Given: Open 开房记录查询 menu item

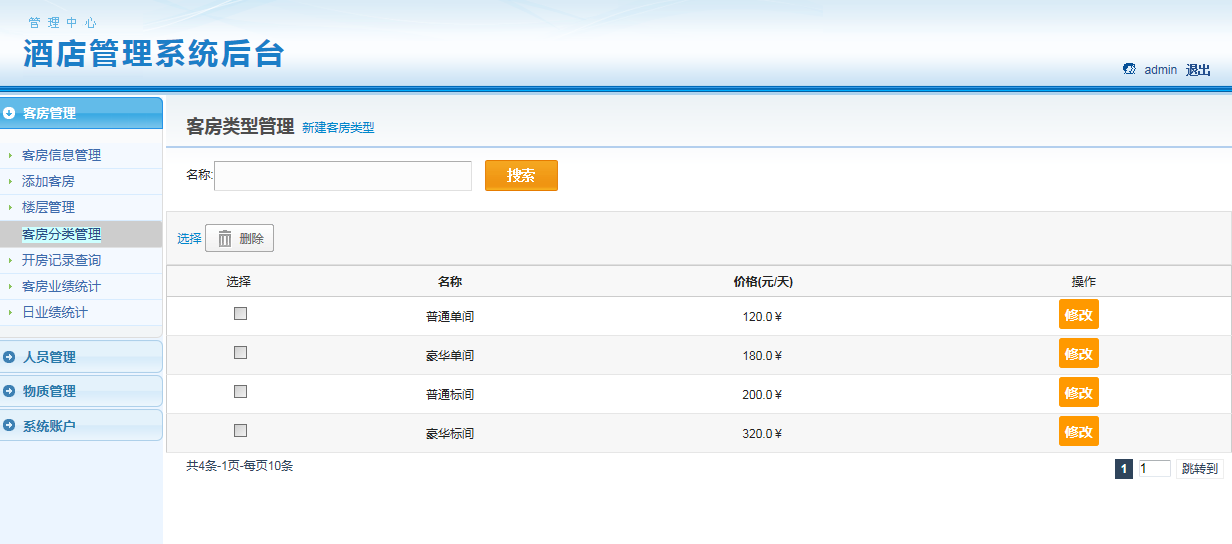Looking at the screenshot, I should coord(61,260).
